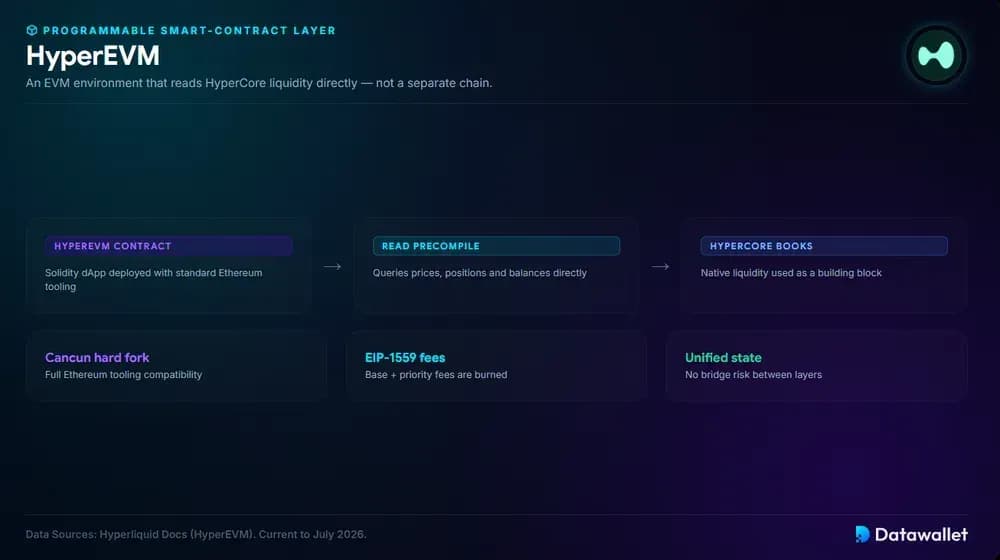Click 'Native liquidity used as building block' text
The width and height of the screenshot is (1000, 560).
click(791, 273)
